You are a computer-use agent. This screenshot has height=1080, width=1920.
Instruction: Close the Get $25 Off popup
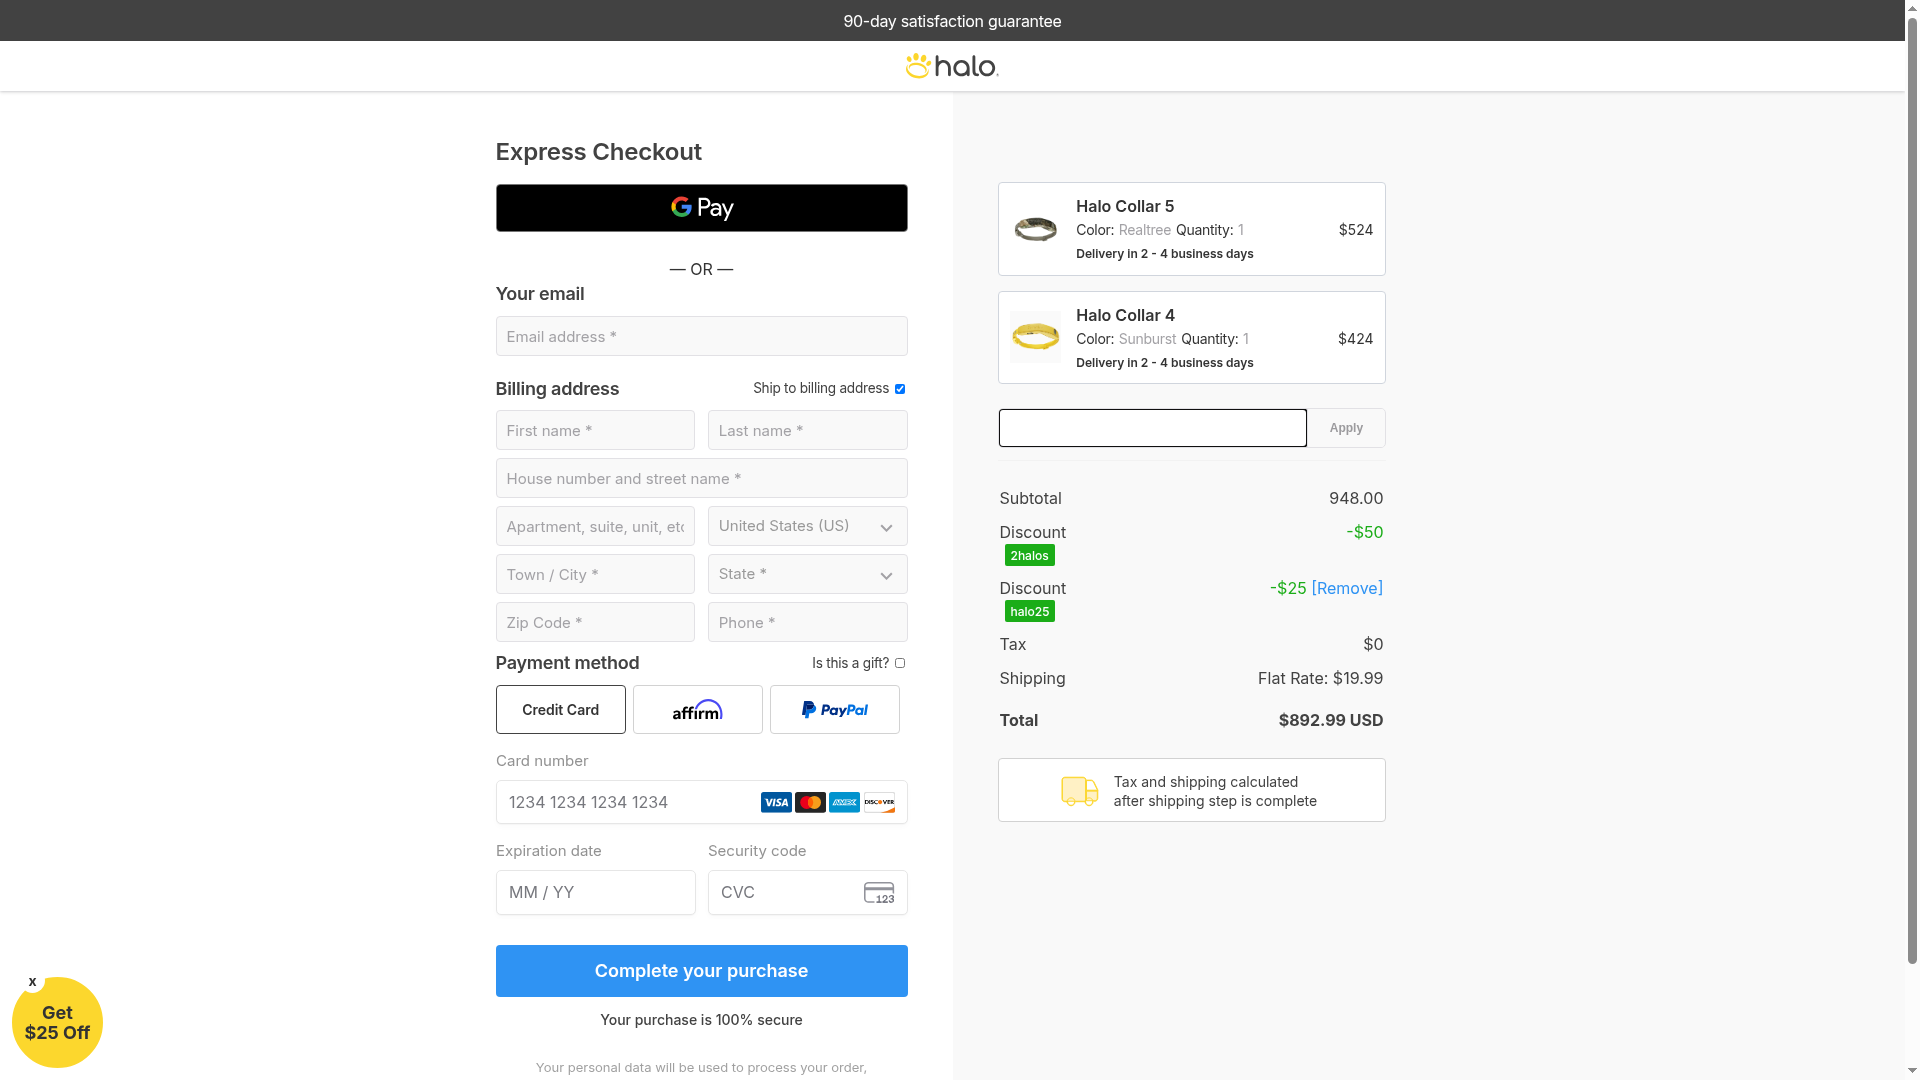pyautogui.click(x=33, y=982)
